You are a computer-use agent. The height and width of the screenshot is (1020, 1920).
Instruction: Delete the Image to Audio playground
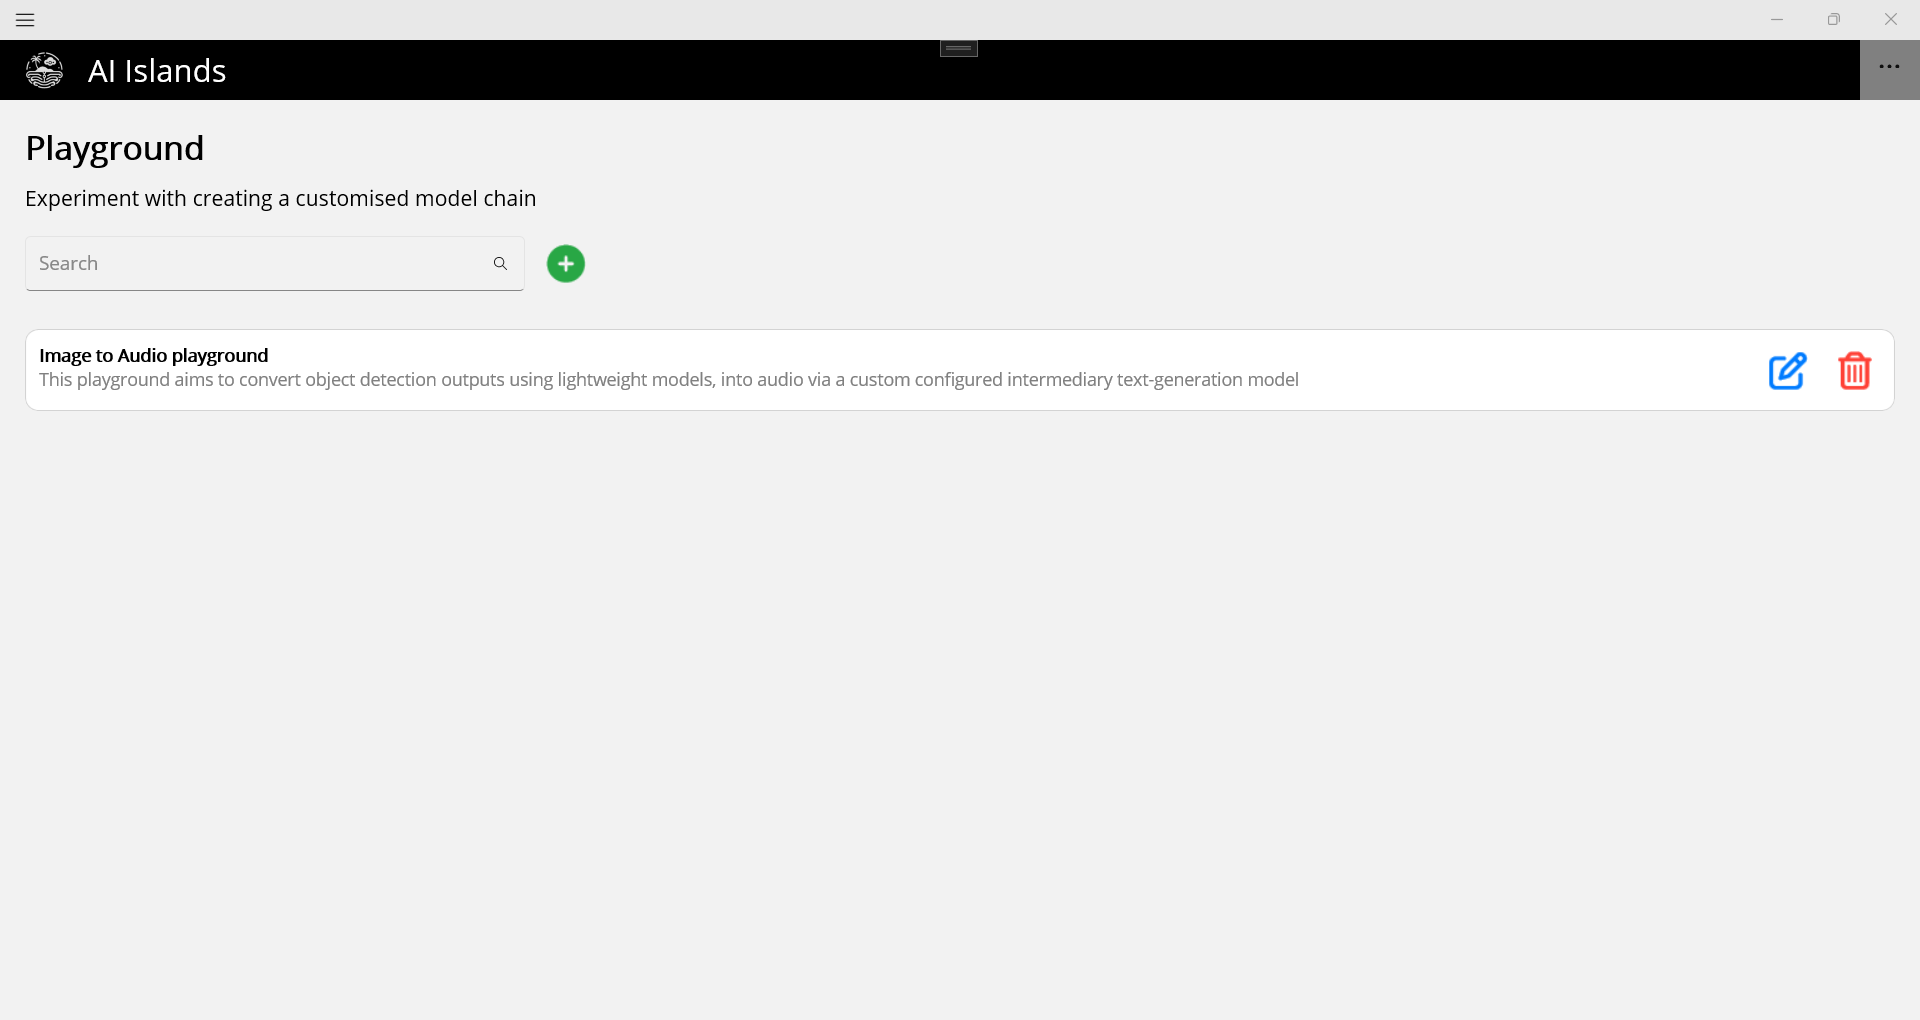pos(1855,371)
